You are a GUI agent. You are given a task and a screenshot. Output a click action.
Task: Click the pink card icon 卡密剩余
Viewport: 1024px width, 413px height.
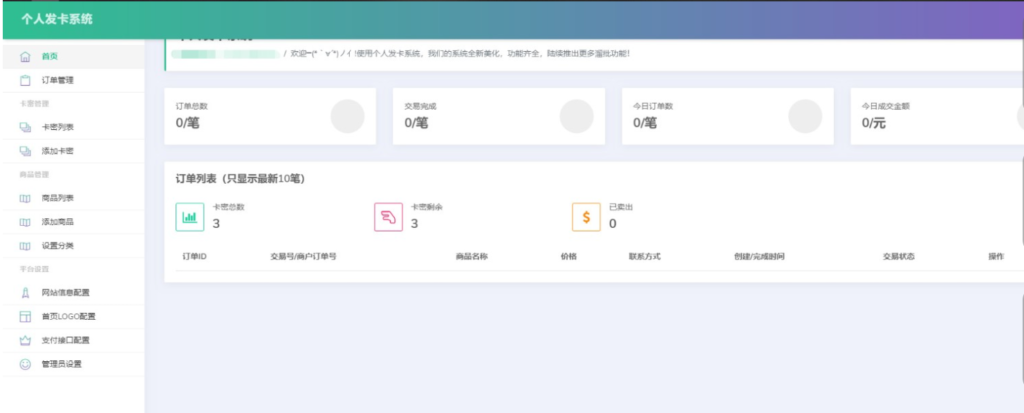[388, 217]
